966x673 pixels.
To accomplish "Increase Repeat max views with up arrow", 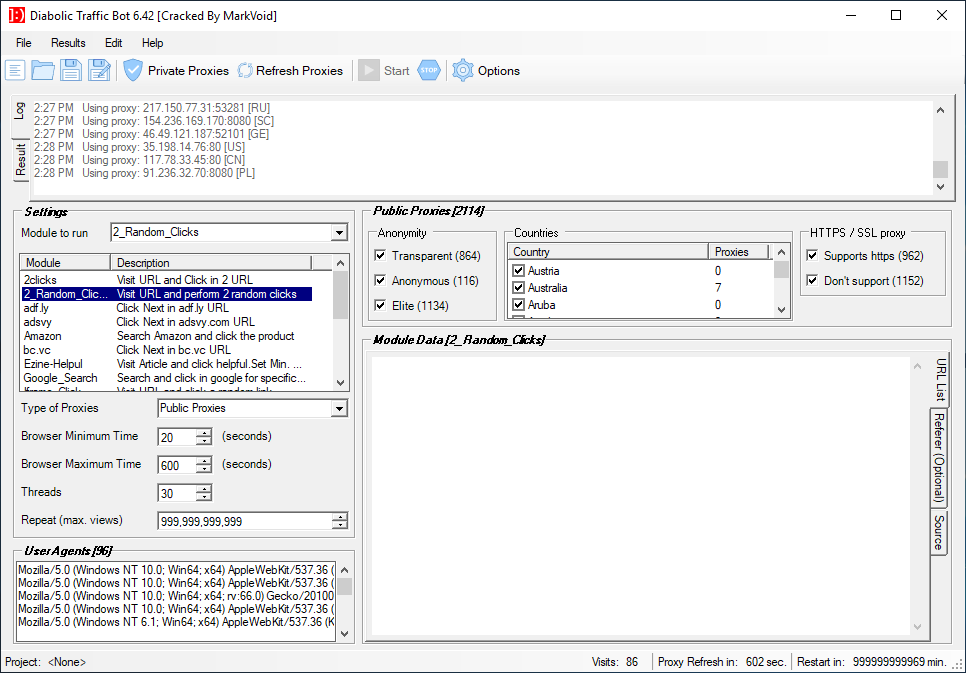I will point(339,517).
